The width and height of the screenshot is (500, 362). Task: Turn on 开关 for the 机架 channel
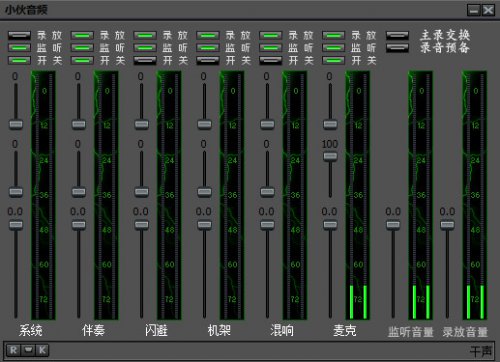coord(208,60)
